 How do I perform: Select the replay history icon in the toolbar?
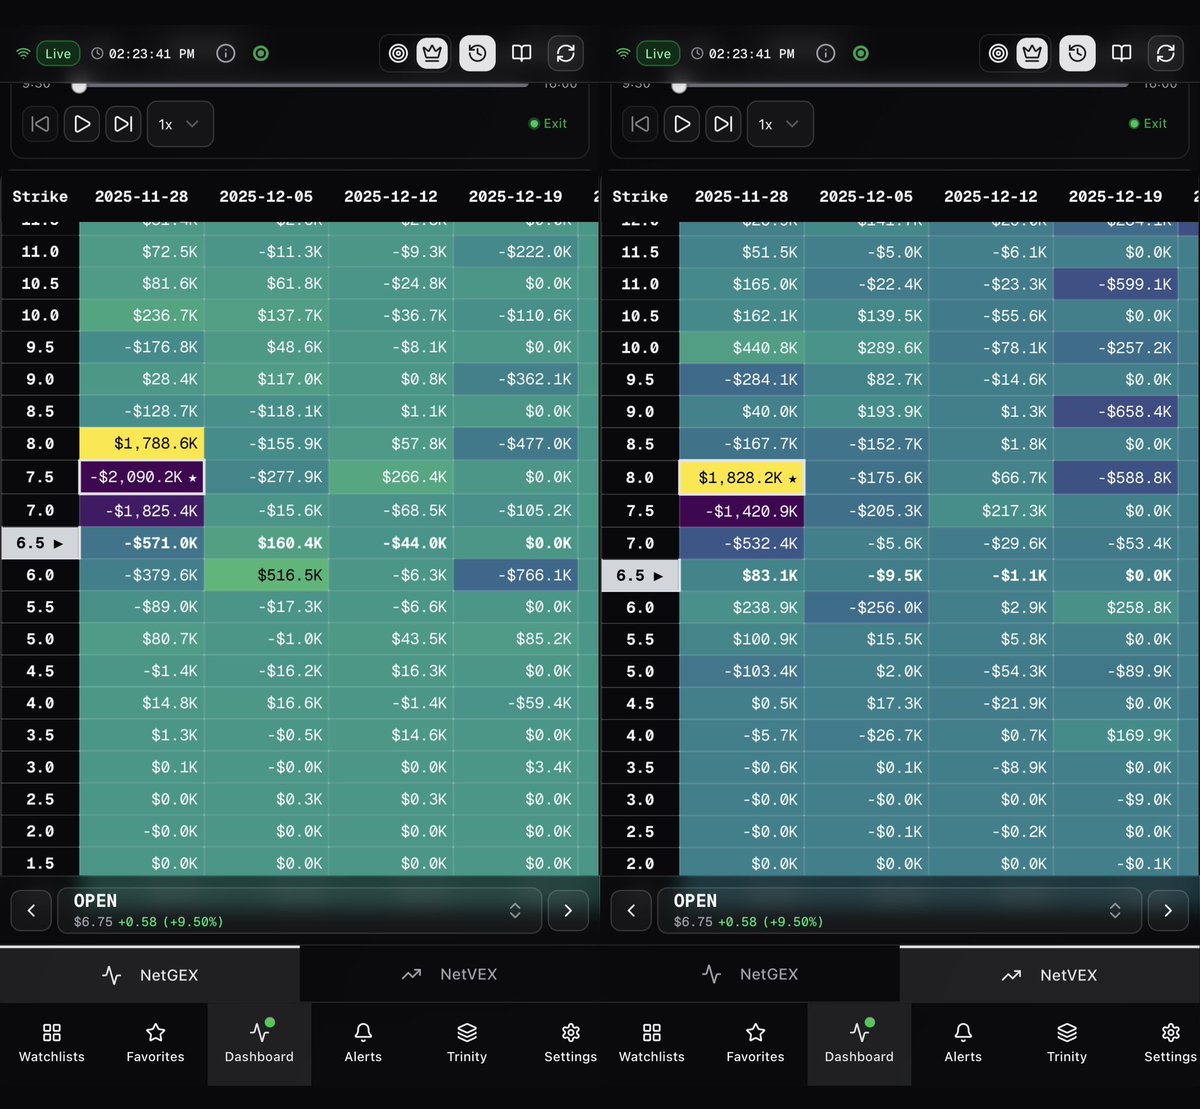click(477, 53)
